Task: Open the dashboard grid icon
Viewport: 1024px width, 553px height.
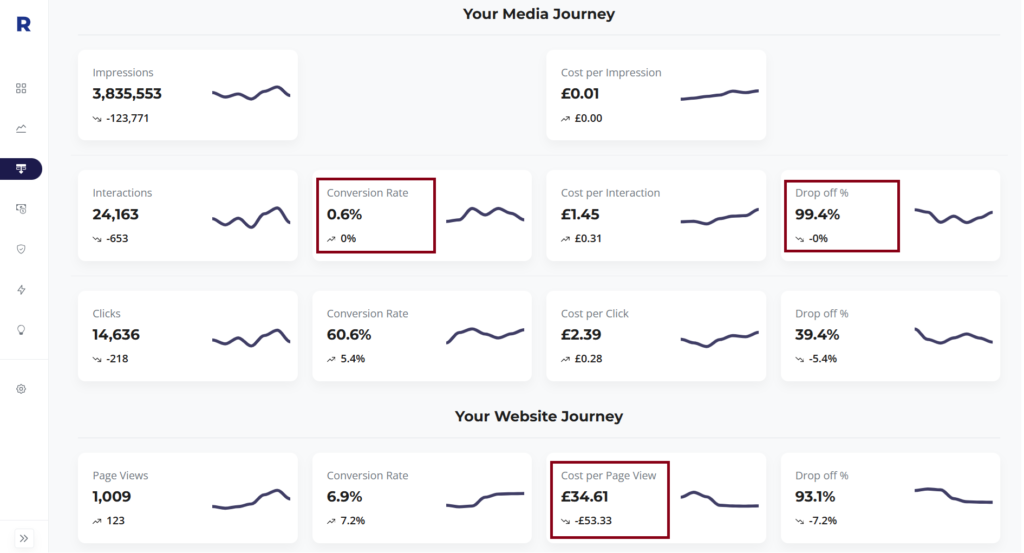Action: pos(21,88)
